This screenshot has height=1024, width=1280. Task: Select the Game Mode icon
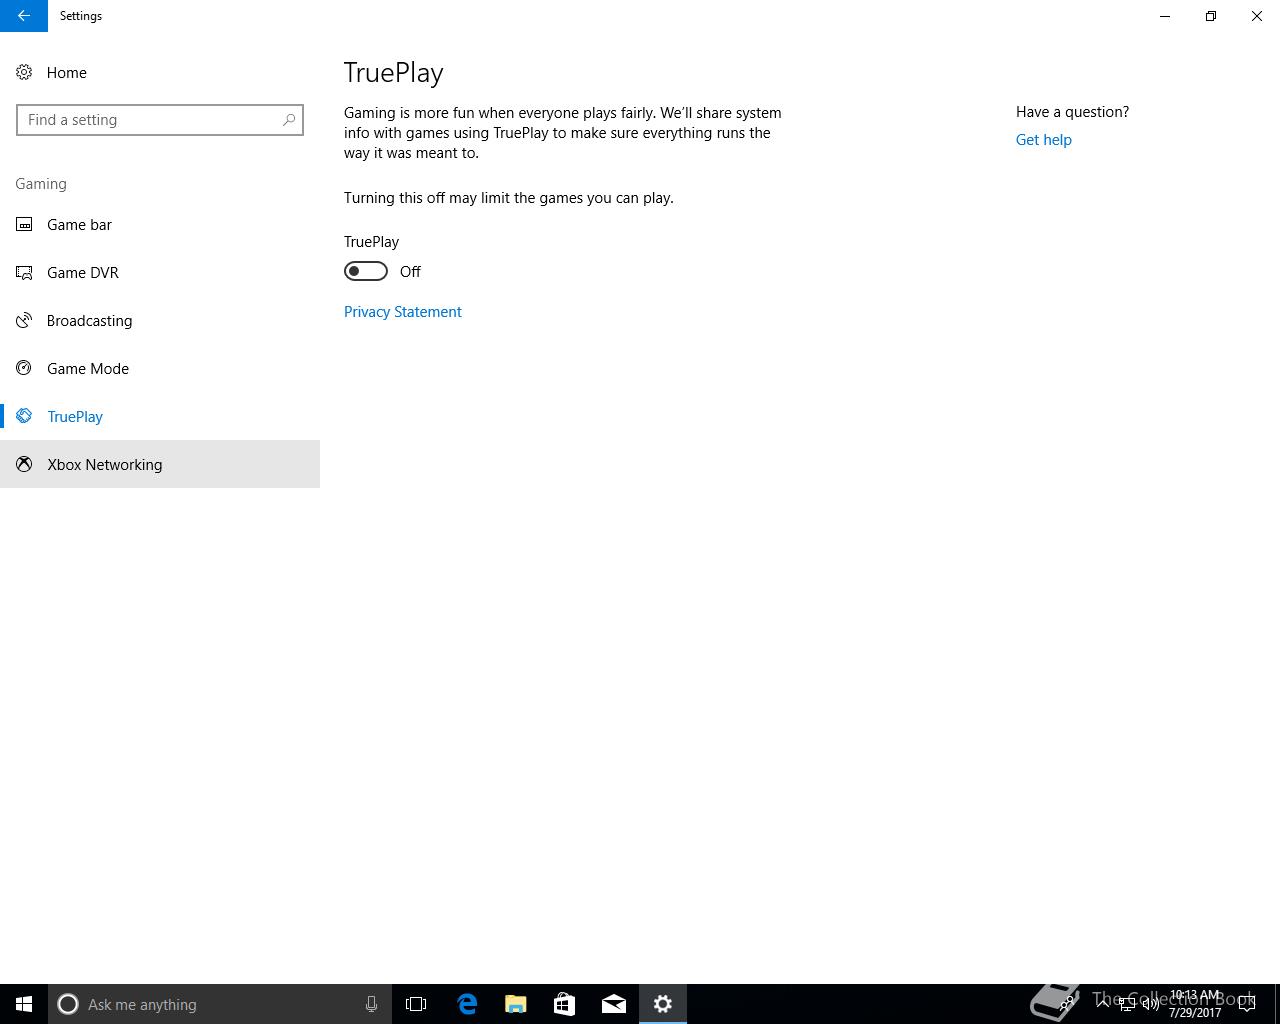point(24,369)
